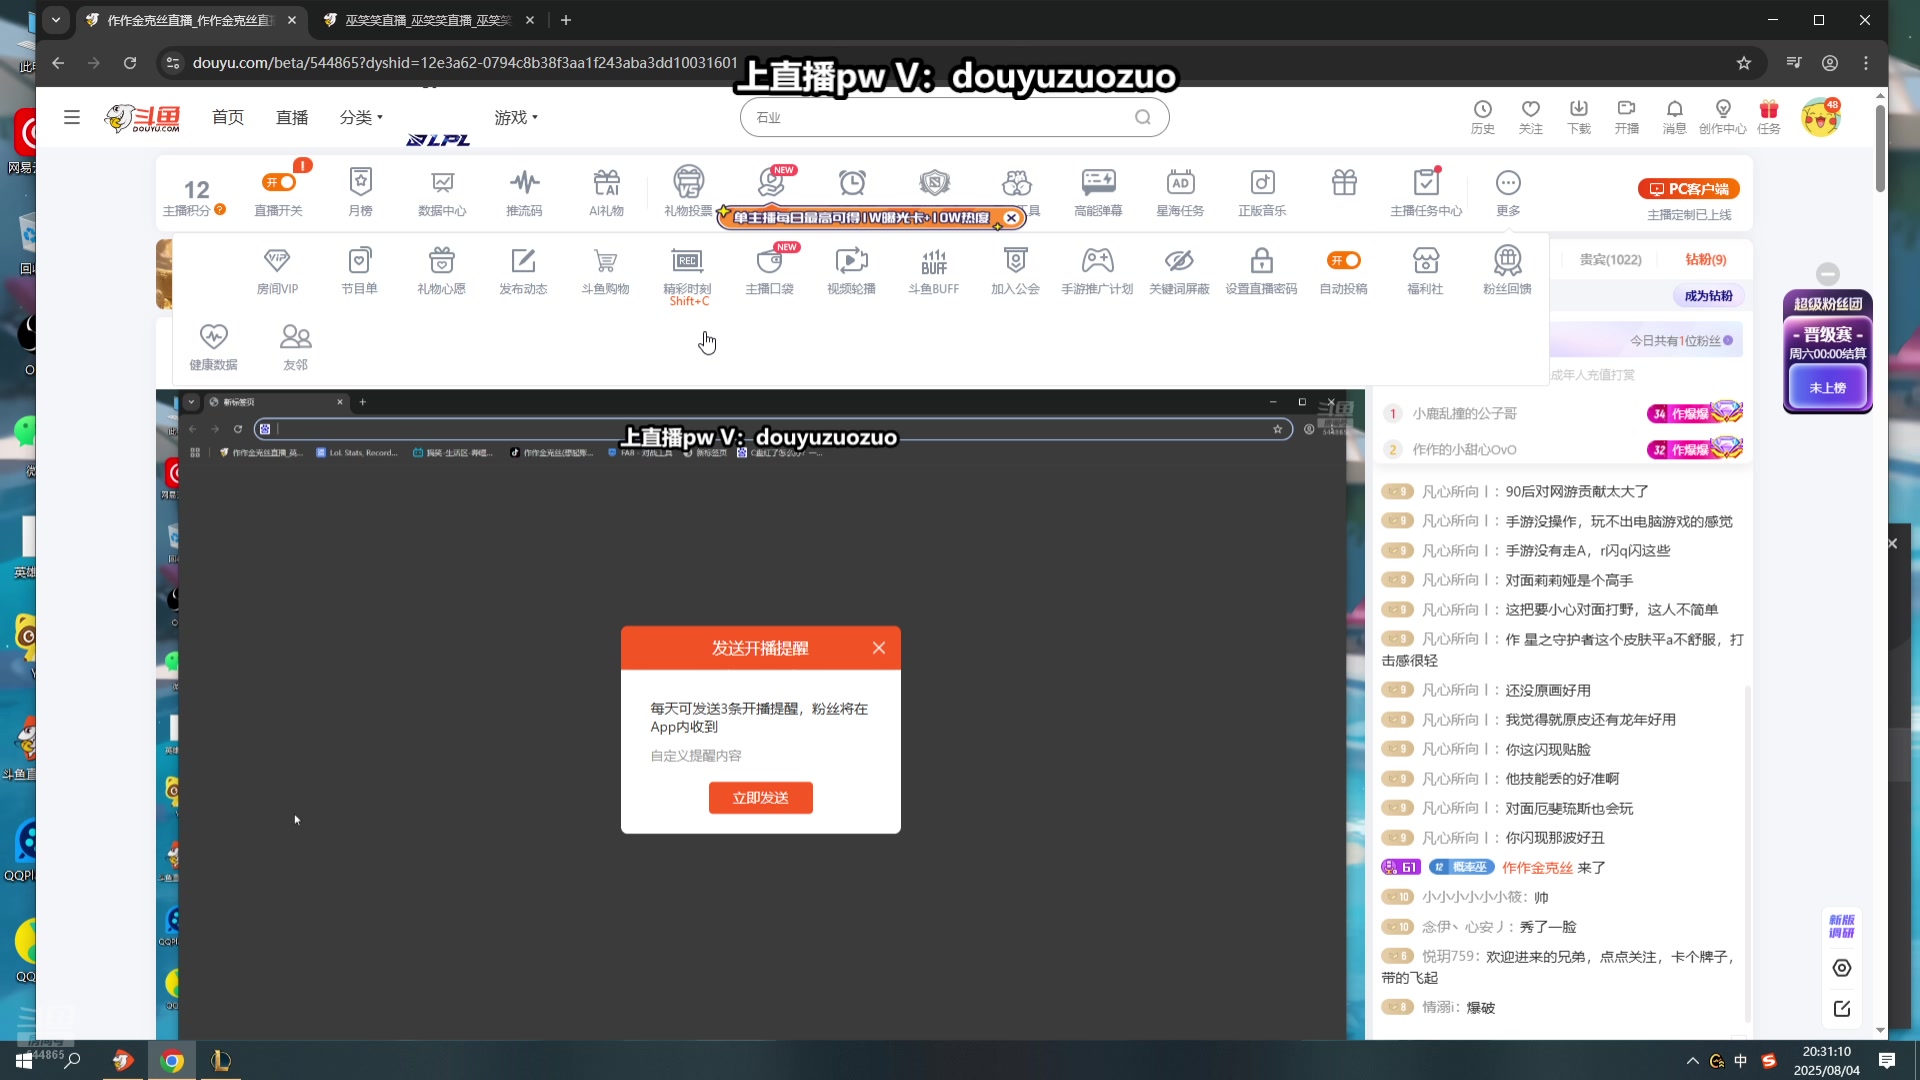The width and height of the screenshot is (1920, 1080).
Task: Open 下载 in the header
Action: pos(1579,116)
